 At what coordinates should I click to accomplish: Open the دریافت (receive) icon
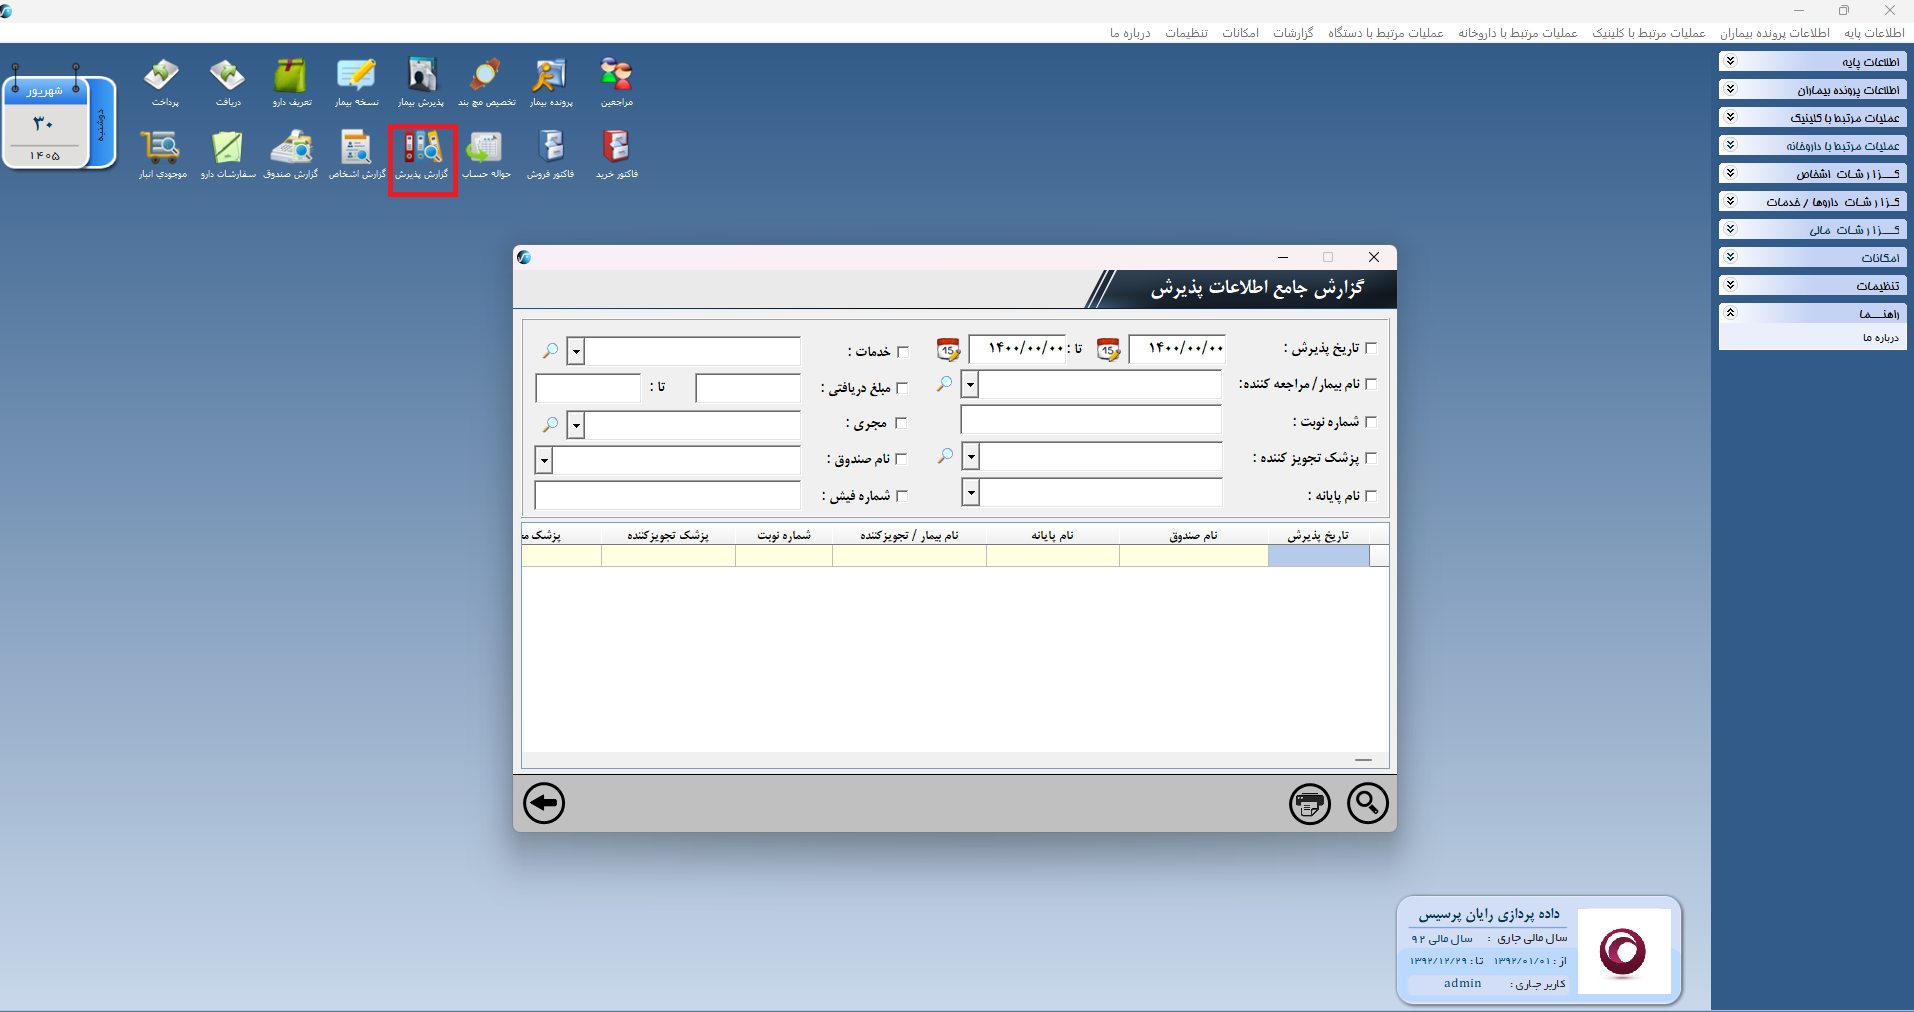tap(228, 82)
